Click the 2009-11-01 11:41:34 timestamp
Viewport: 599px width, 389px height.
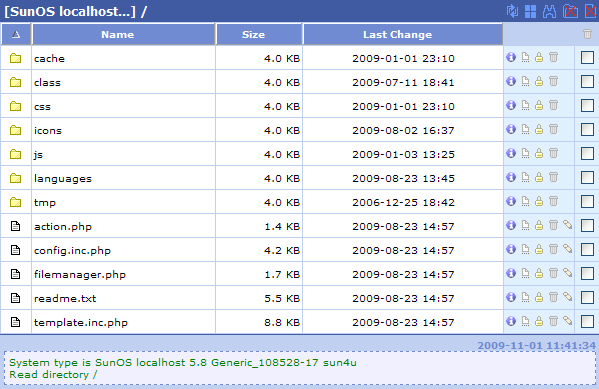[536, 345]
